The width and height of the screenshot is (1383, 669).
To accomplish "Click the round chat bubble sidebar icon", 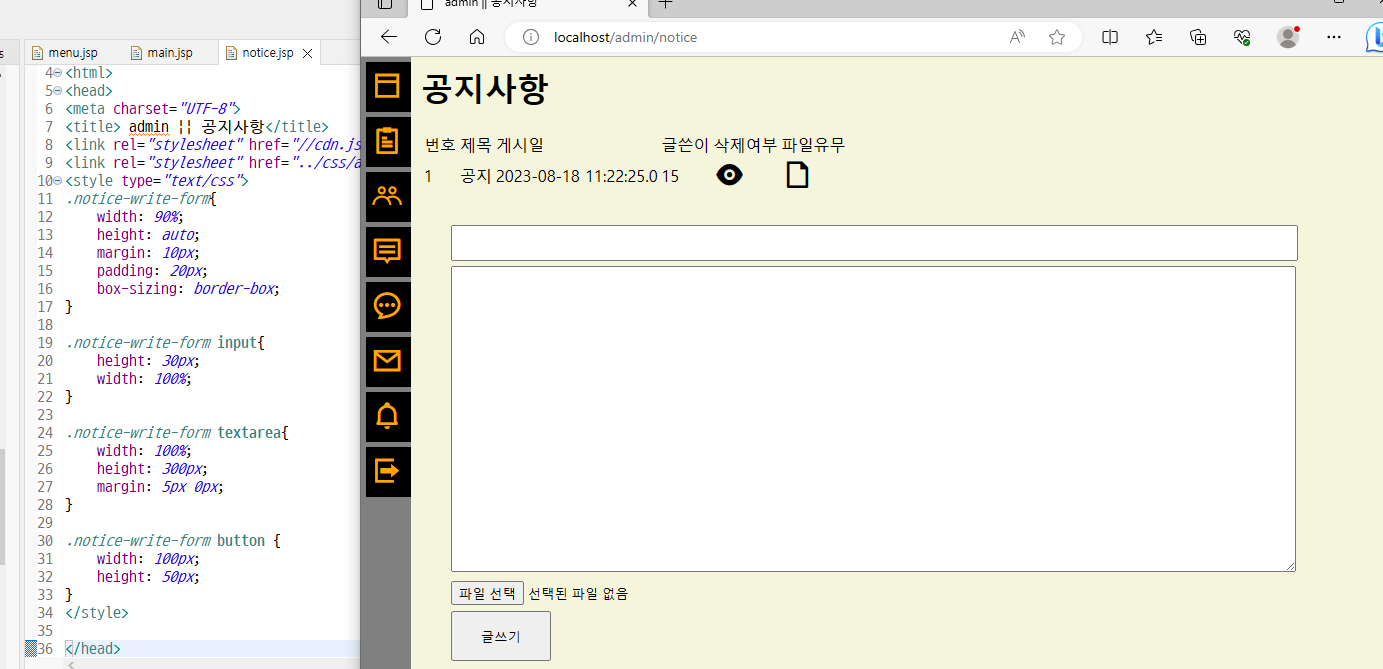I will pos(387,306).
